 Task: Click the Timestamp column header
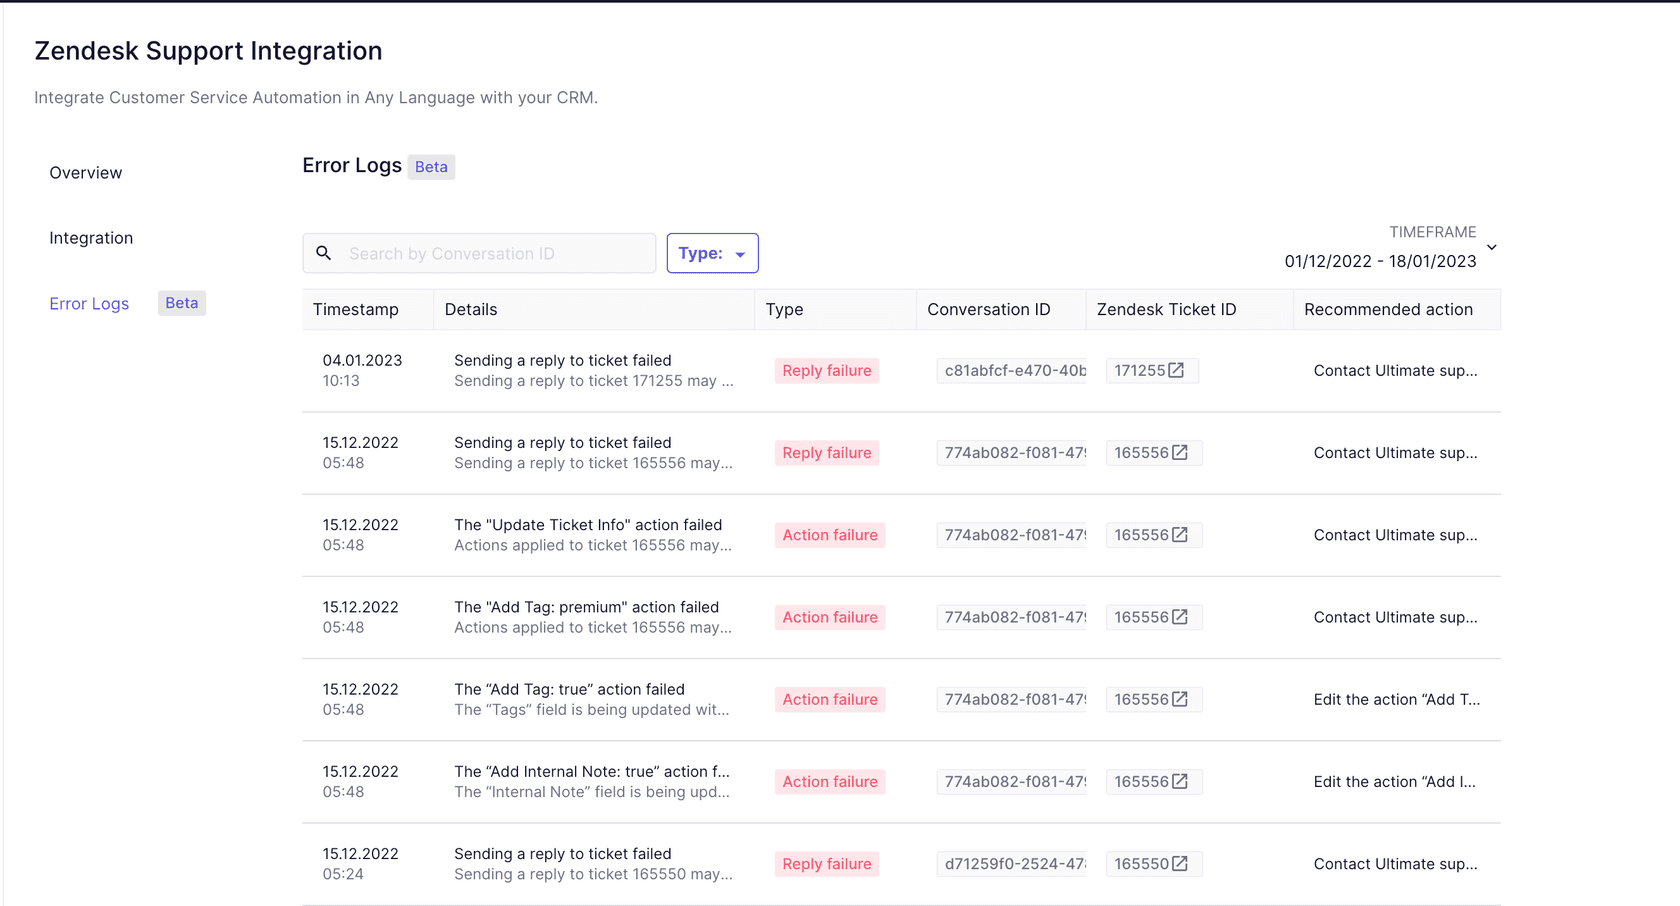(356, 309)
